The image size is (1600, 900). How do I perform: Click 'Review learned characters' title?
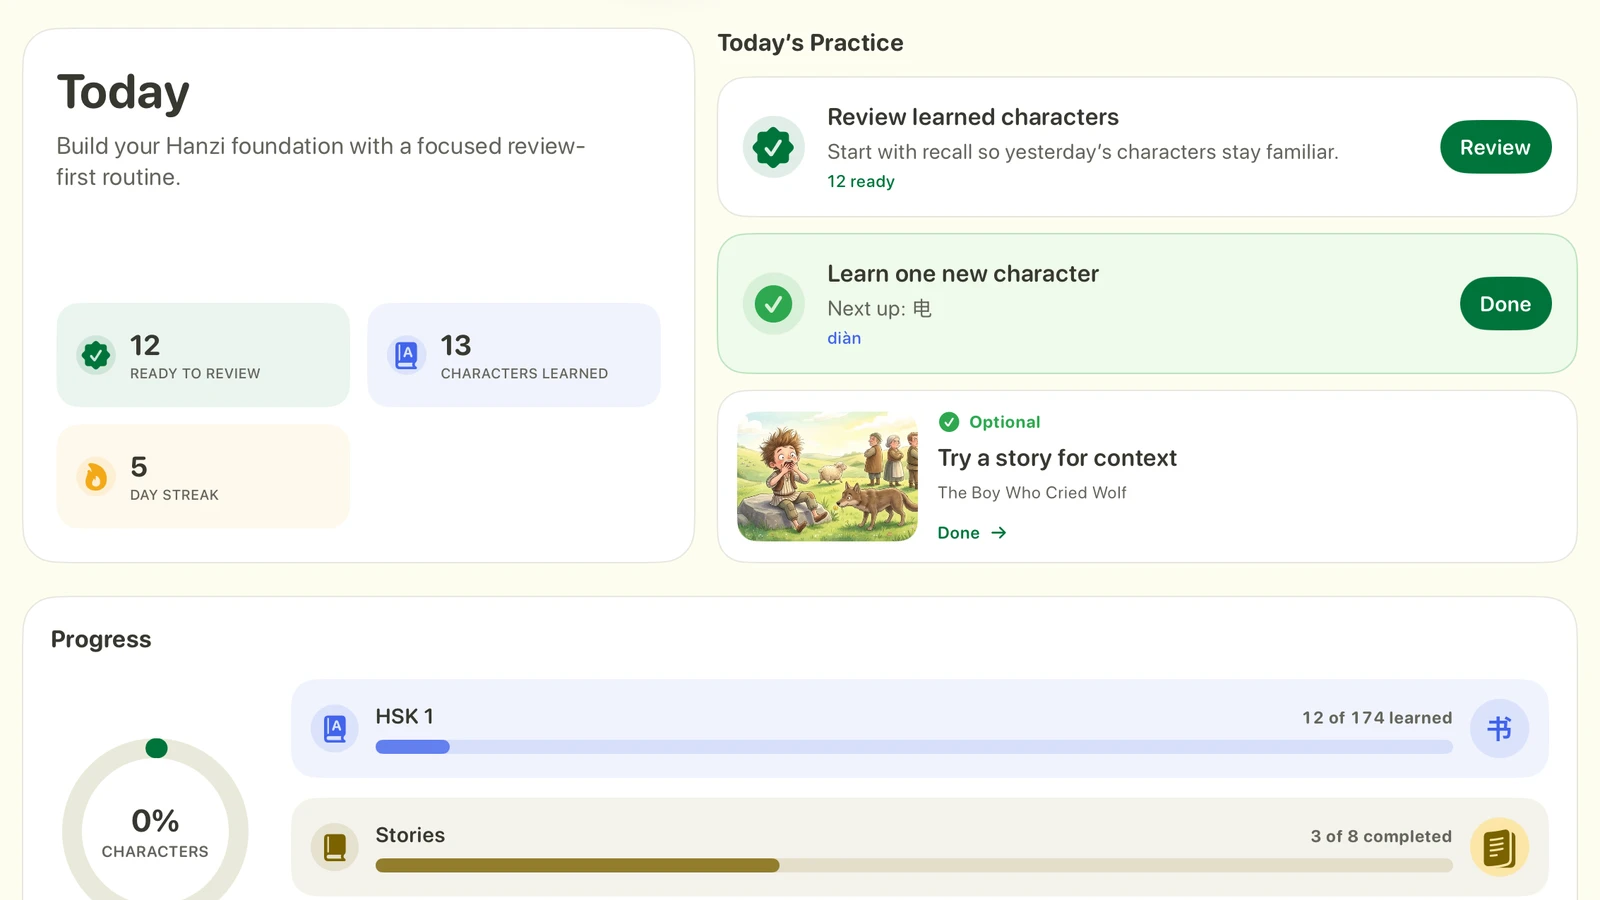click(973, 117)
